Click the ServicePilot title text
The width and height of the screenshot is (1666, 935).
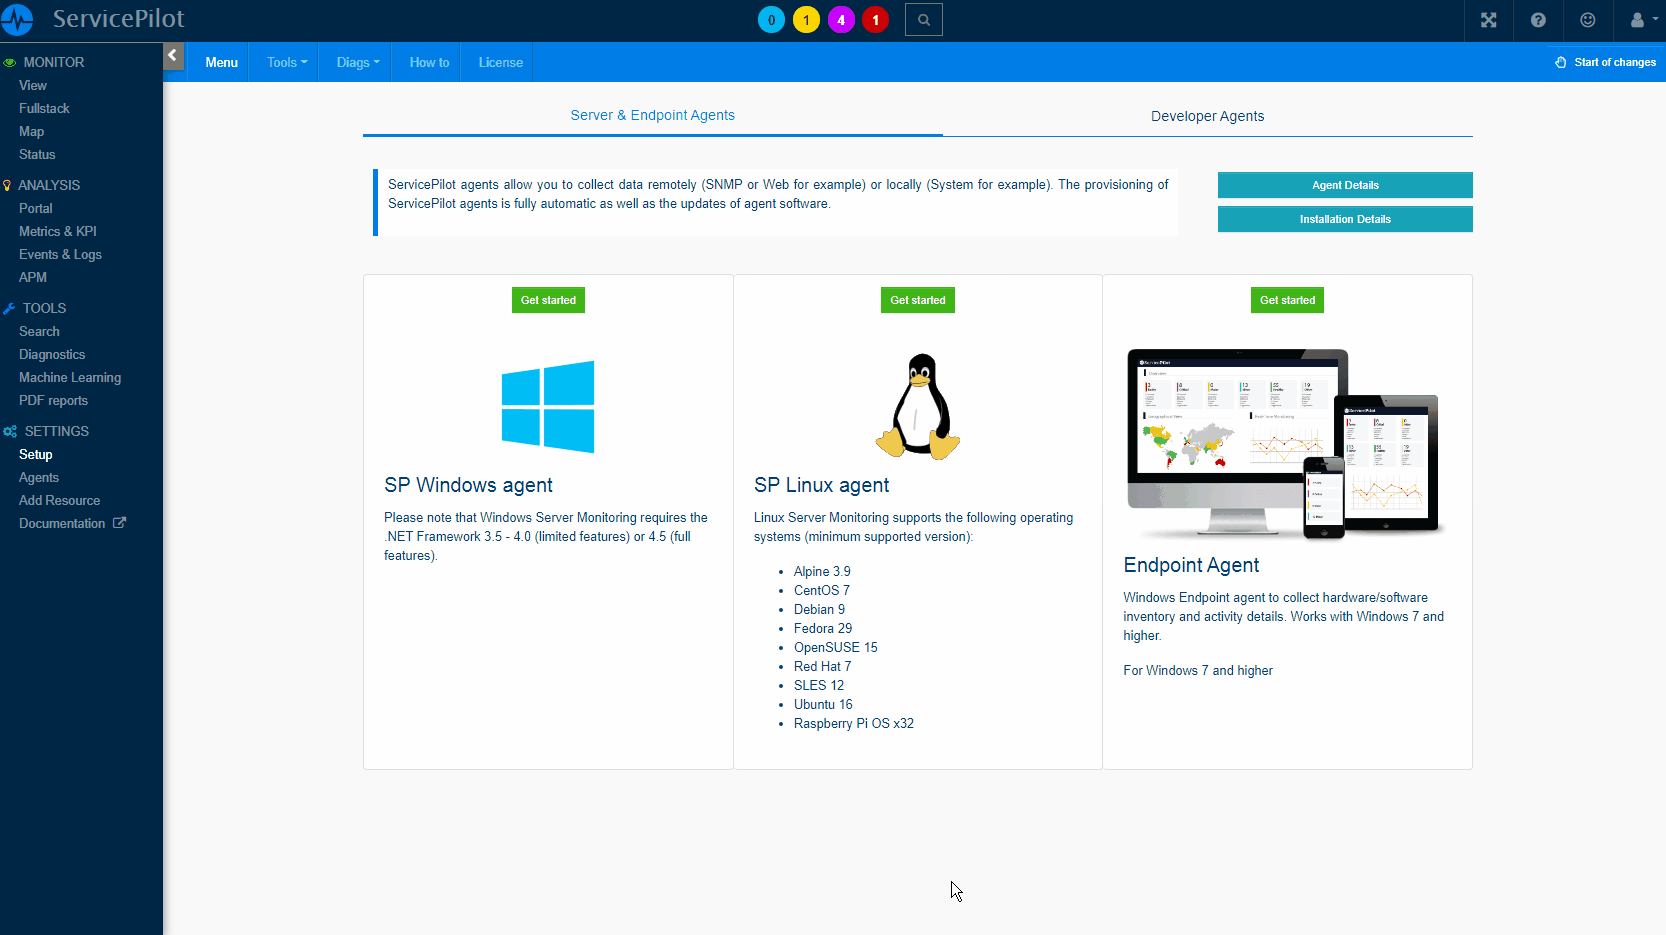coord(118,19)
